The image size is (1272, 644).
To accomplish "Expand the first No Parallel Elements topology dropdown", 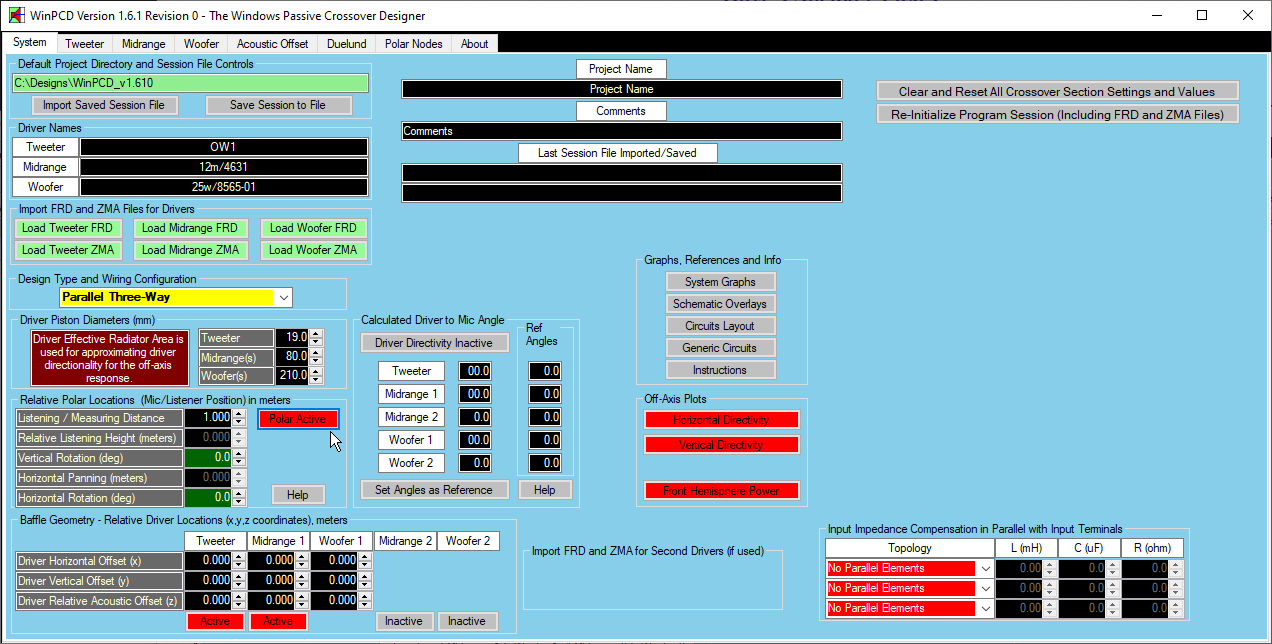I will pos(985,568).
